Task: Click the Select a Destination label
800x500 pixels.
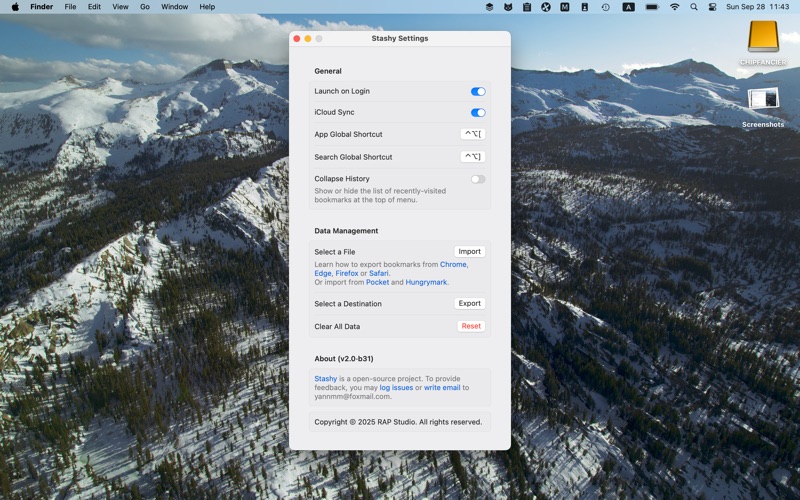Action: [x=348, y=304]
